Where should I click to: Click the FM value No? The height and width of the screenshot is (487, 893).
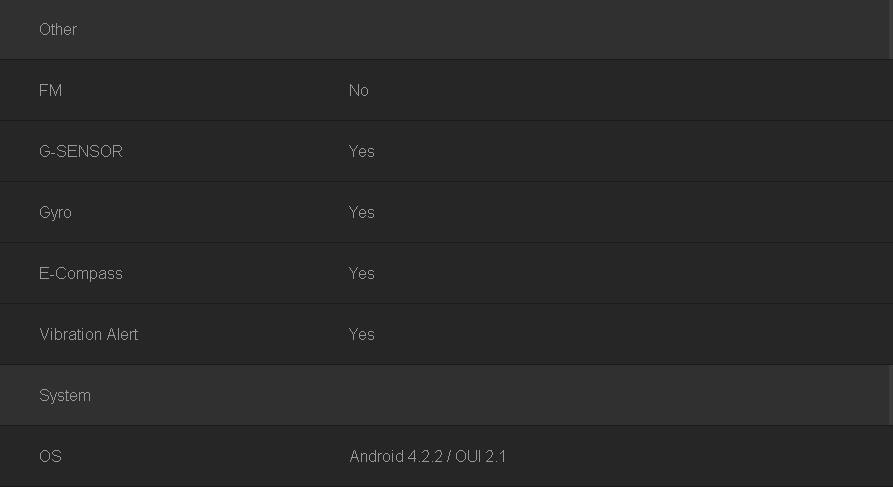click(x=359, y=91)
